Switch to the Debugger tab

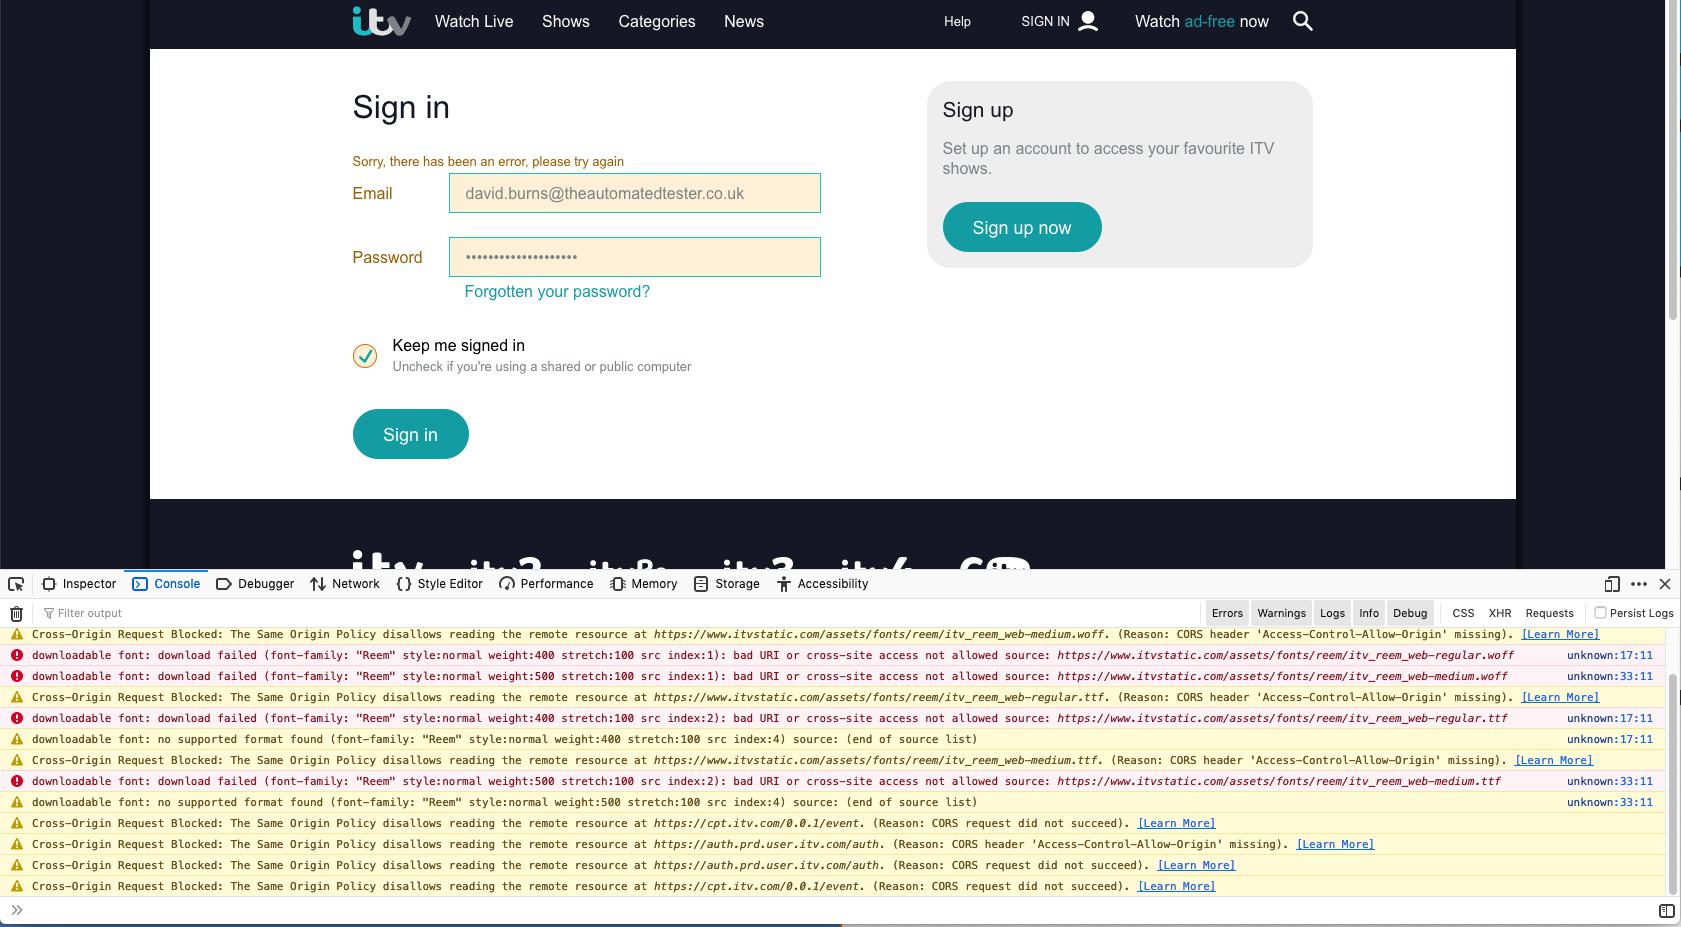tap(255, 583)
